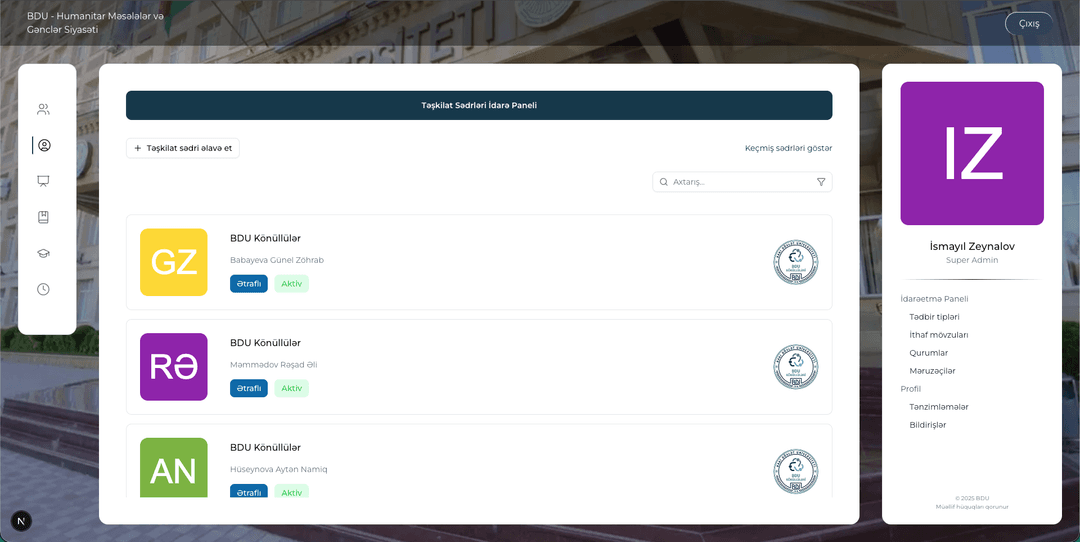This screenshot has height=542, width=1080.
Task: Open the presentation board icon in sidebar
Action: [43, 181]
